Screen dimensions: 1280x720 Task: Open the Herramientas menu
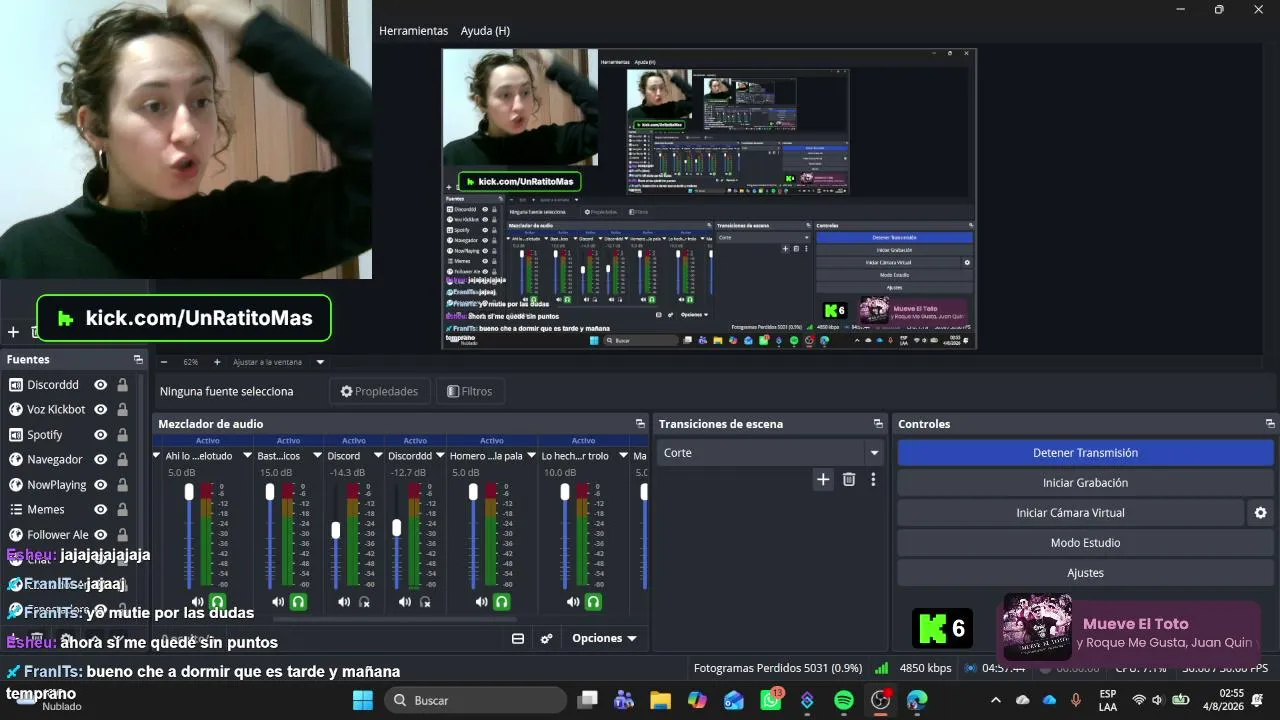(413, 31)
